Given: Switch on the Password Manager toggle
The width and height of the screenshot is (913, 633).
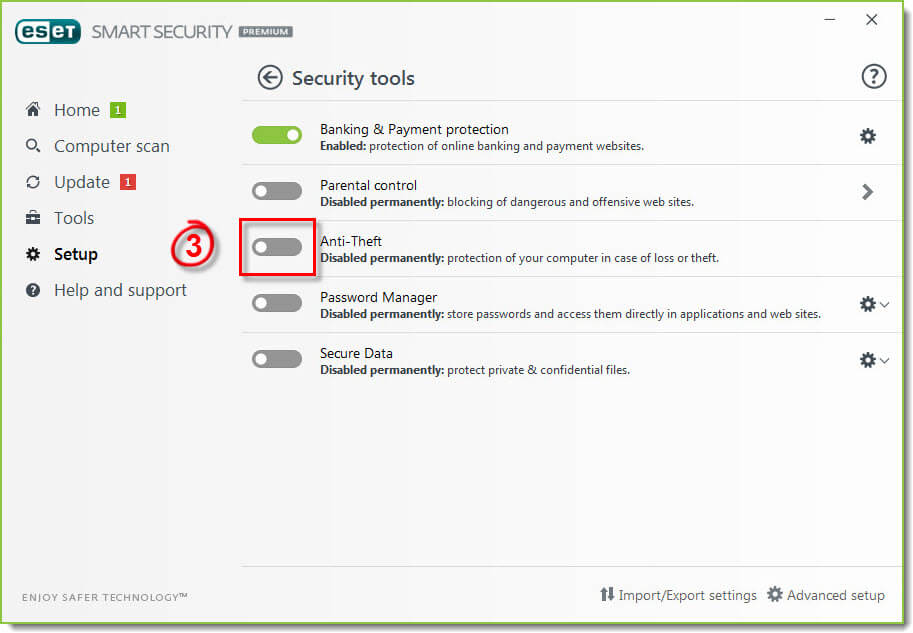Looking at the screenshot, I should point(277,303).
